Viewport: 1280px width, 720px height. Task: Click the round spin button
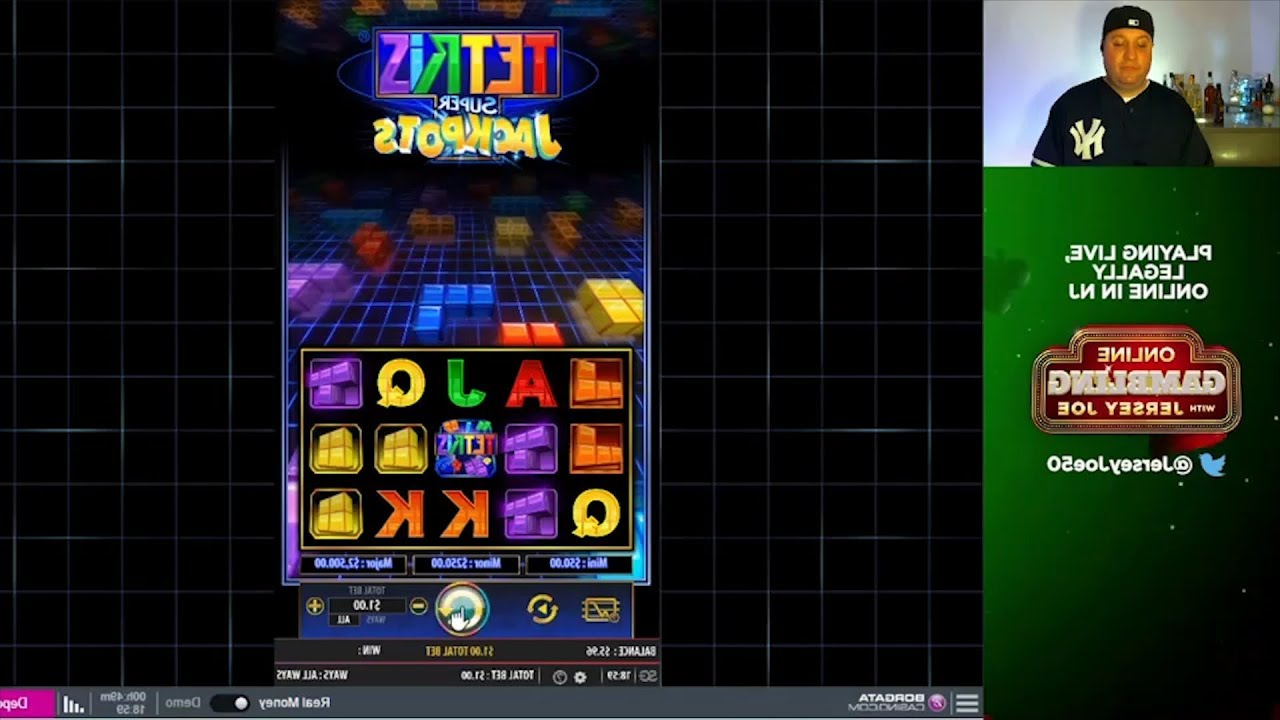[x=461, y=609]
